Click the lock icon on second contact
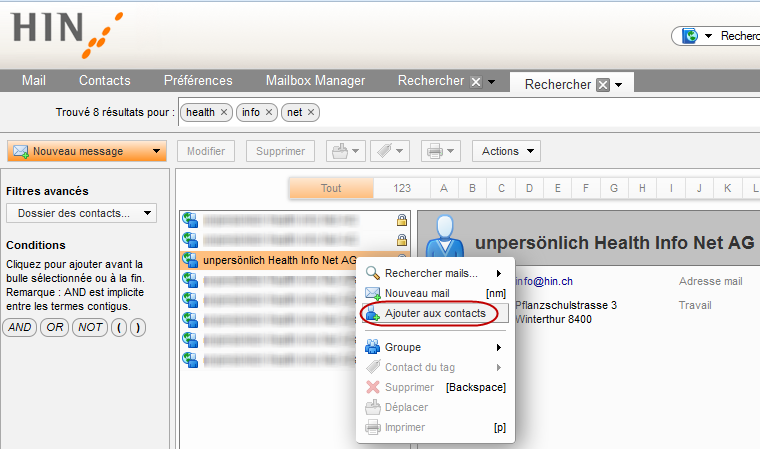Viewport: 760px width, 449px height. (x=402, y=240)
